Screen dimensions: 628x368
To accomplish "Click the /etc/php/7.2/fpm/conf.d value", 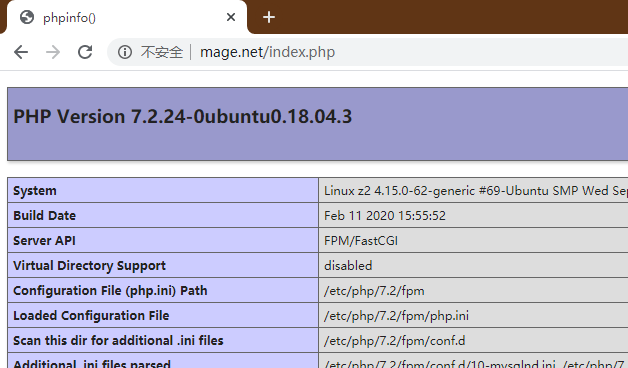I will [x=395, y=341].
